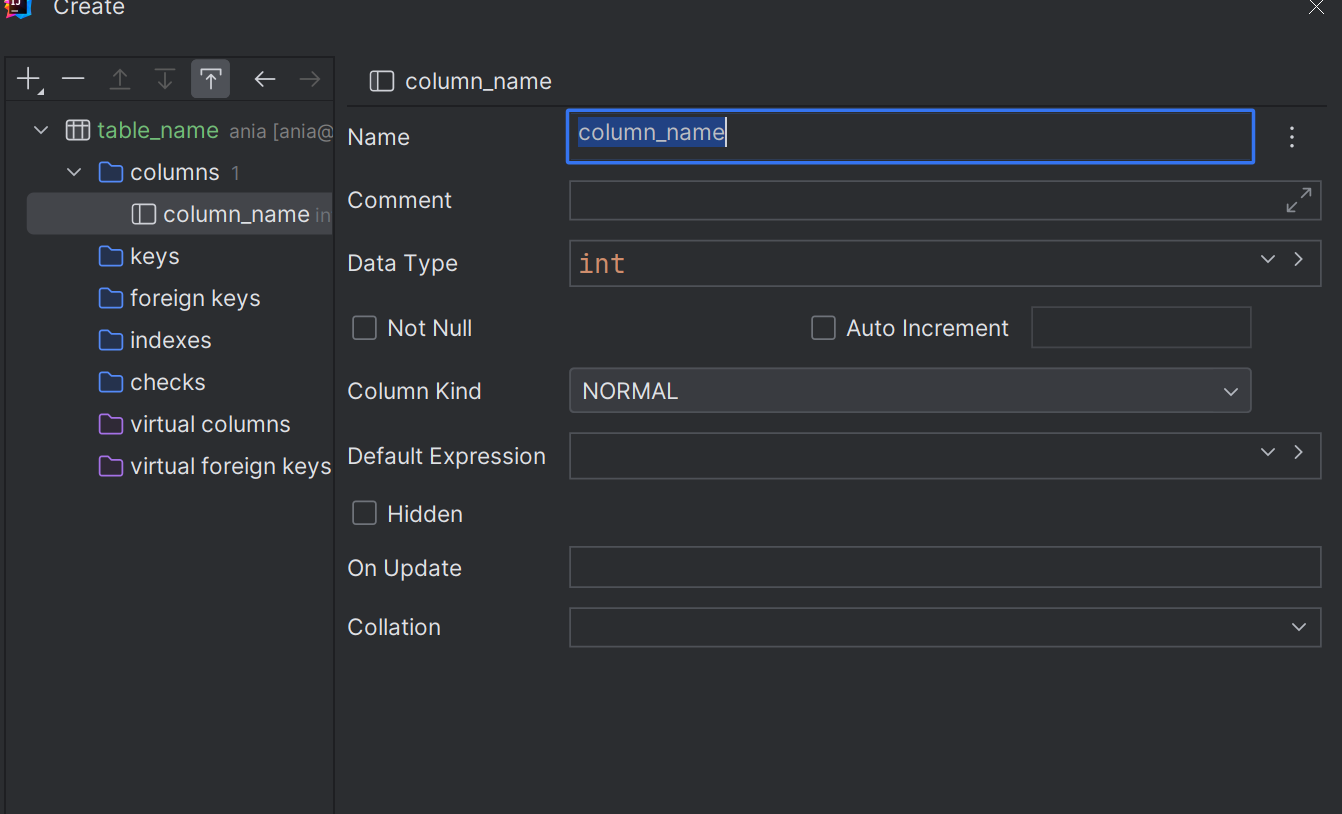Select the keys tree item
Screen dimensions: 1342x814
[155, 256]
